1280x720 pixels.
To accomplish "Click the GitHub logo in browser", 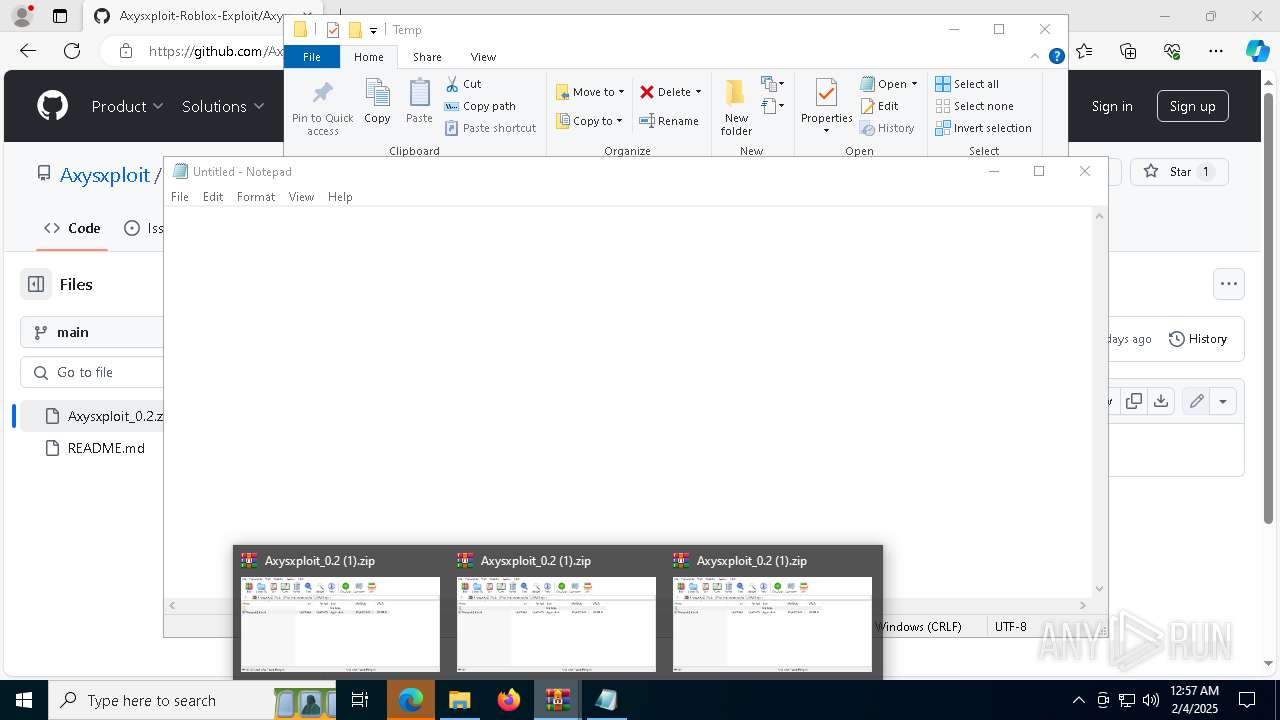I will tap(52, 106).
